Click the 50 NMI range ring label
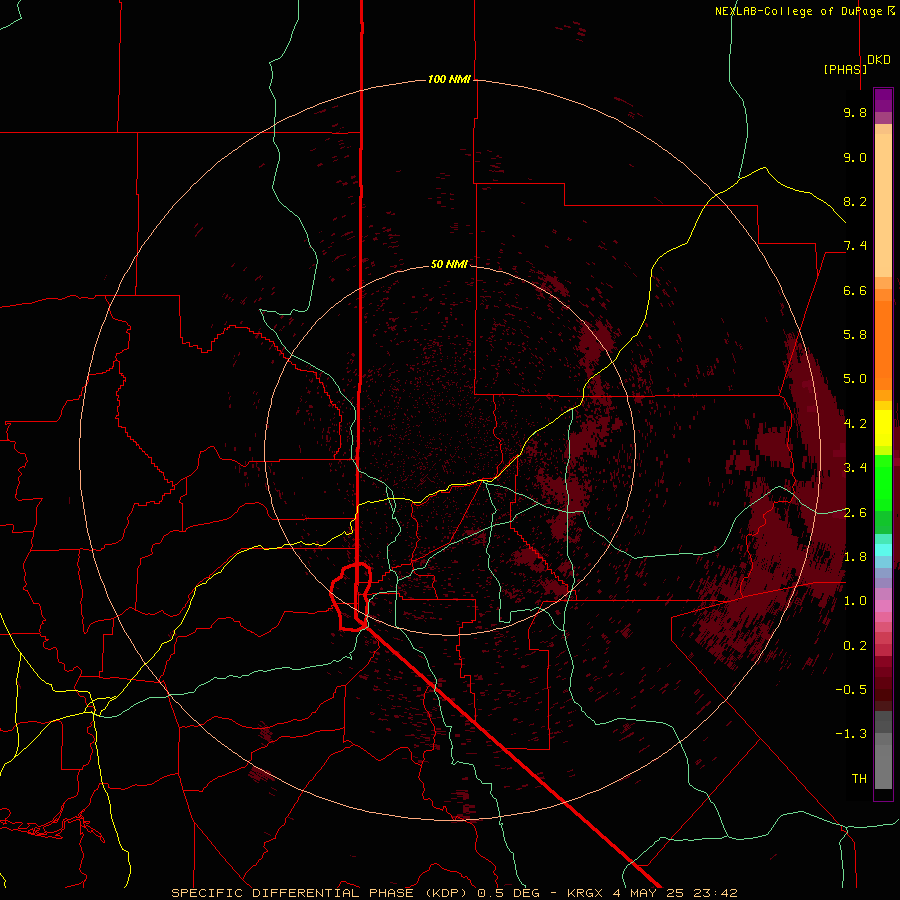 click(x=449, y=264)
